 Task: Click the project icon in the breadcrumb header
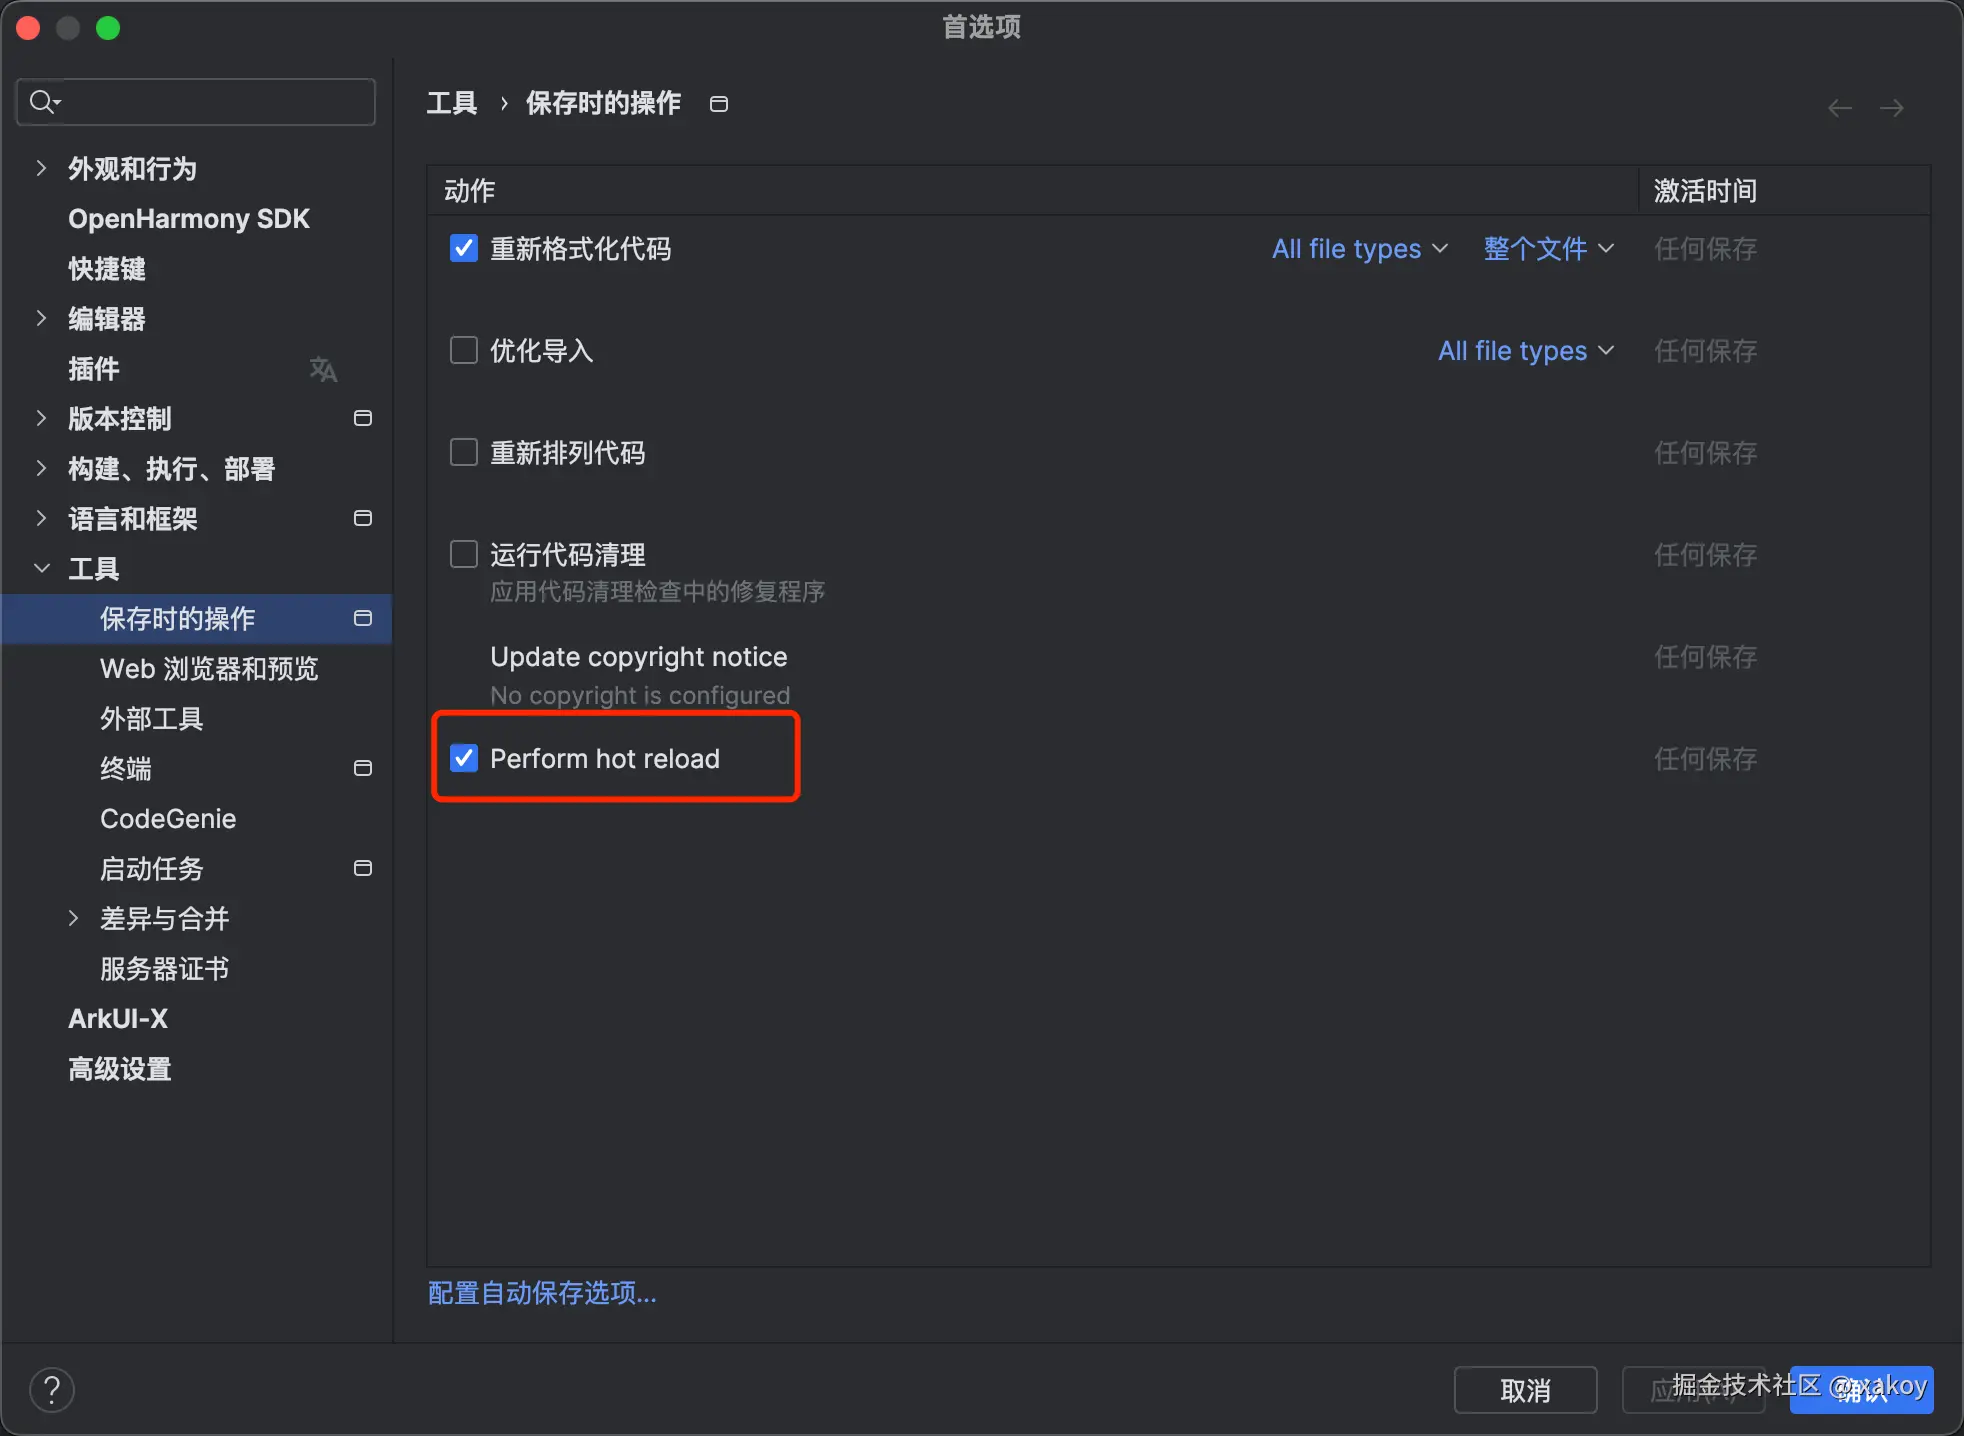(x=718, y=104)
